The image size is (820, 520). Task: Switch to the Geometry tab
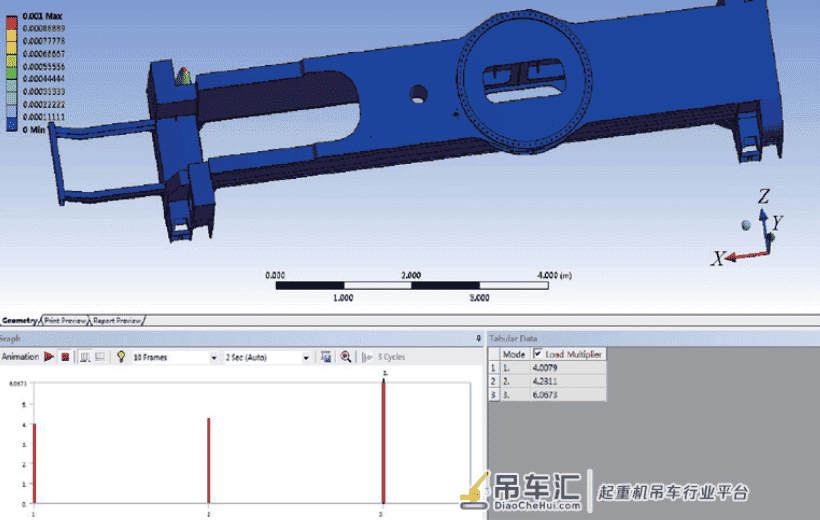click(20, 320)
